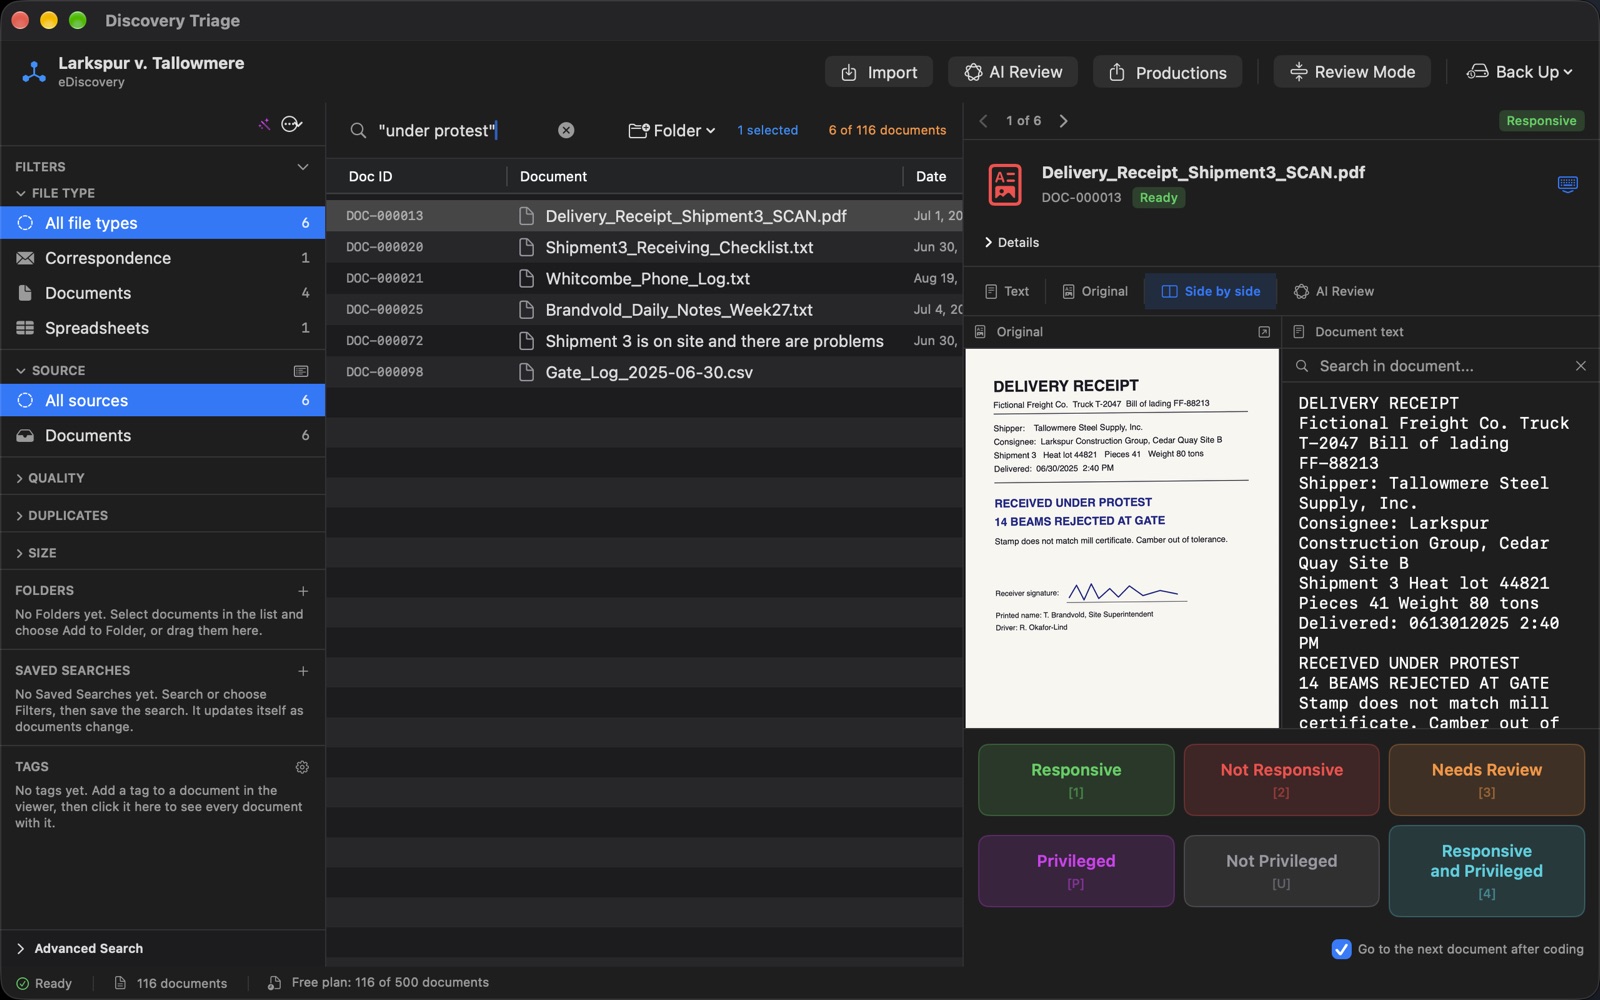Code document as Privileged
This screenshot has height=1000, width=1600.
click(1076, 871)
